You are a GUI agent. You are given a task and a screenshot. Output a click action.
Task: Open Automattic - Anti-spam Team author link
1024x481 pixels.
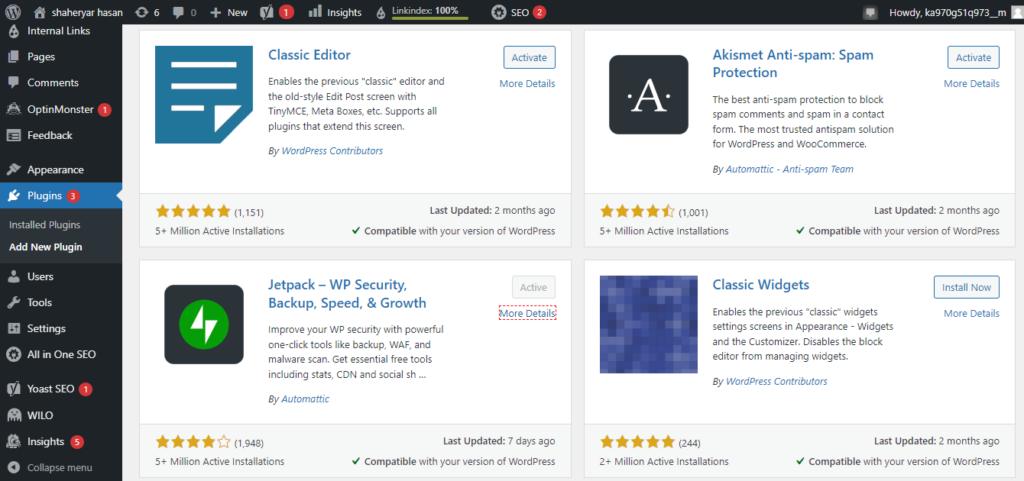point(789,169)
